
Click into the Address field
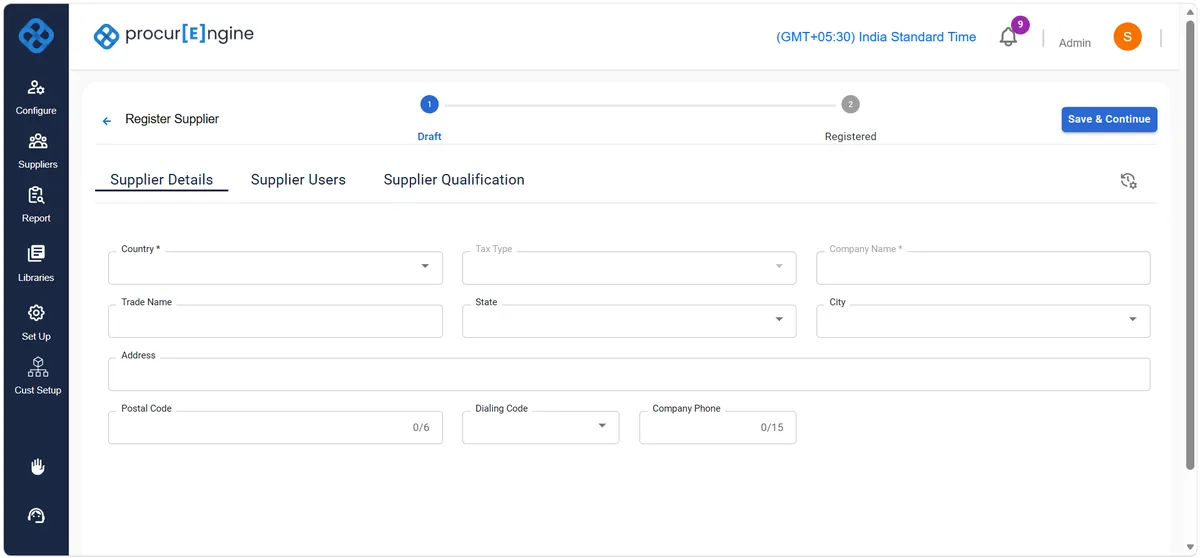click(x=629, y=374)
